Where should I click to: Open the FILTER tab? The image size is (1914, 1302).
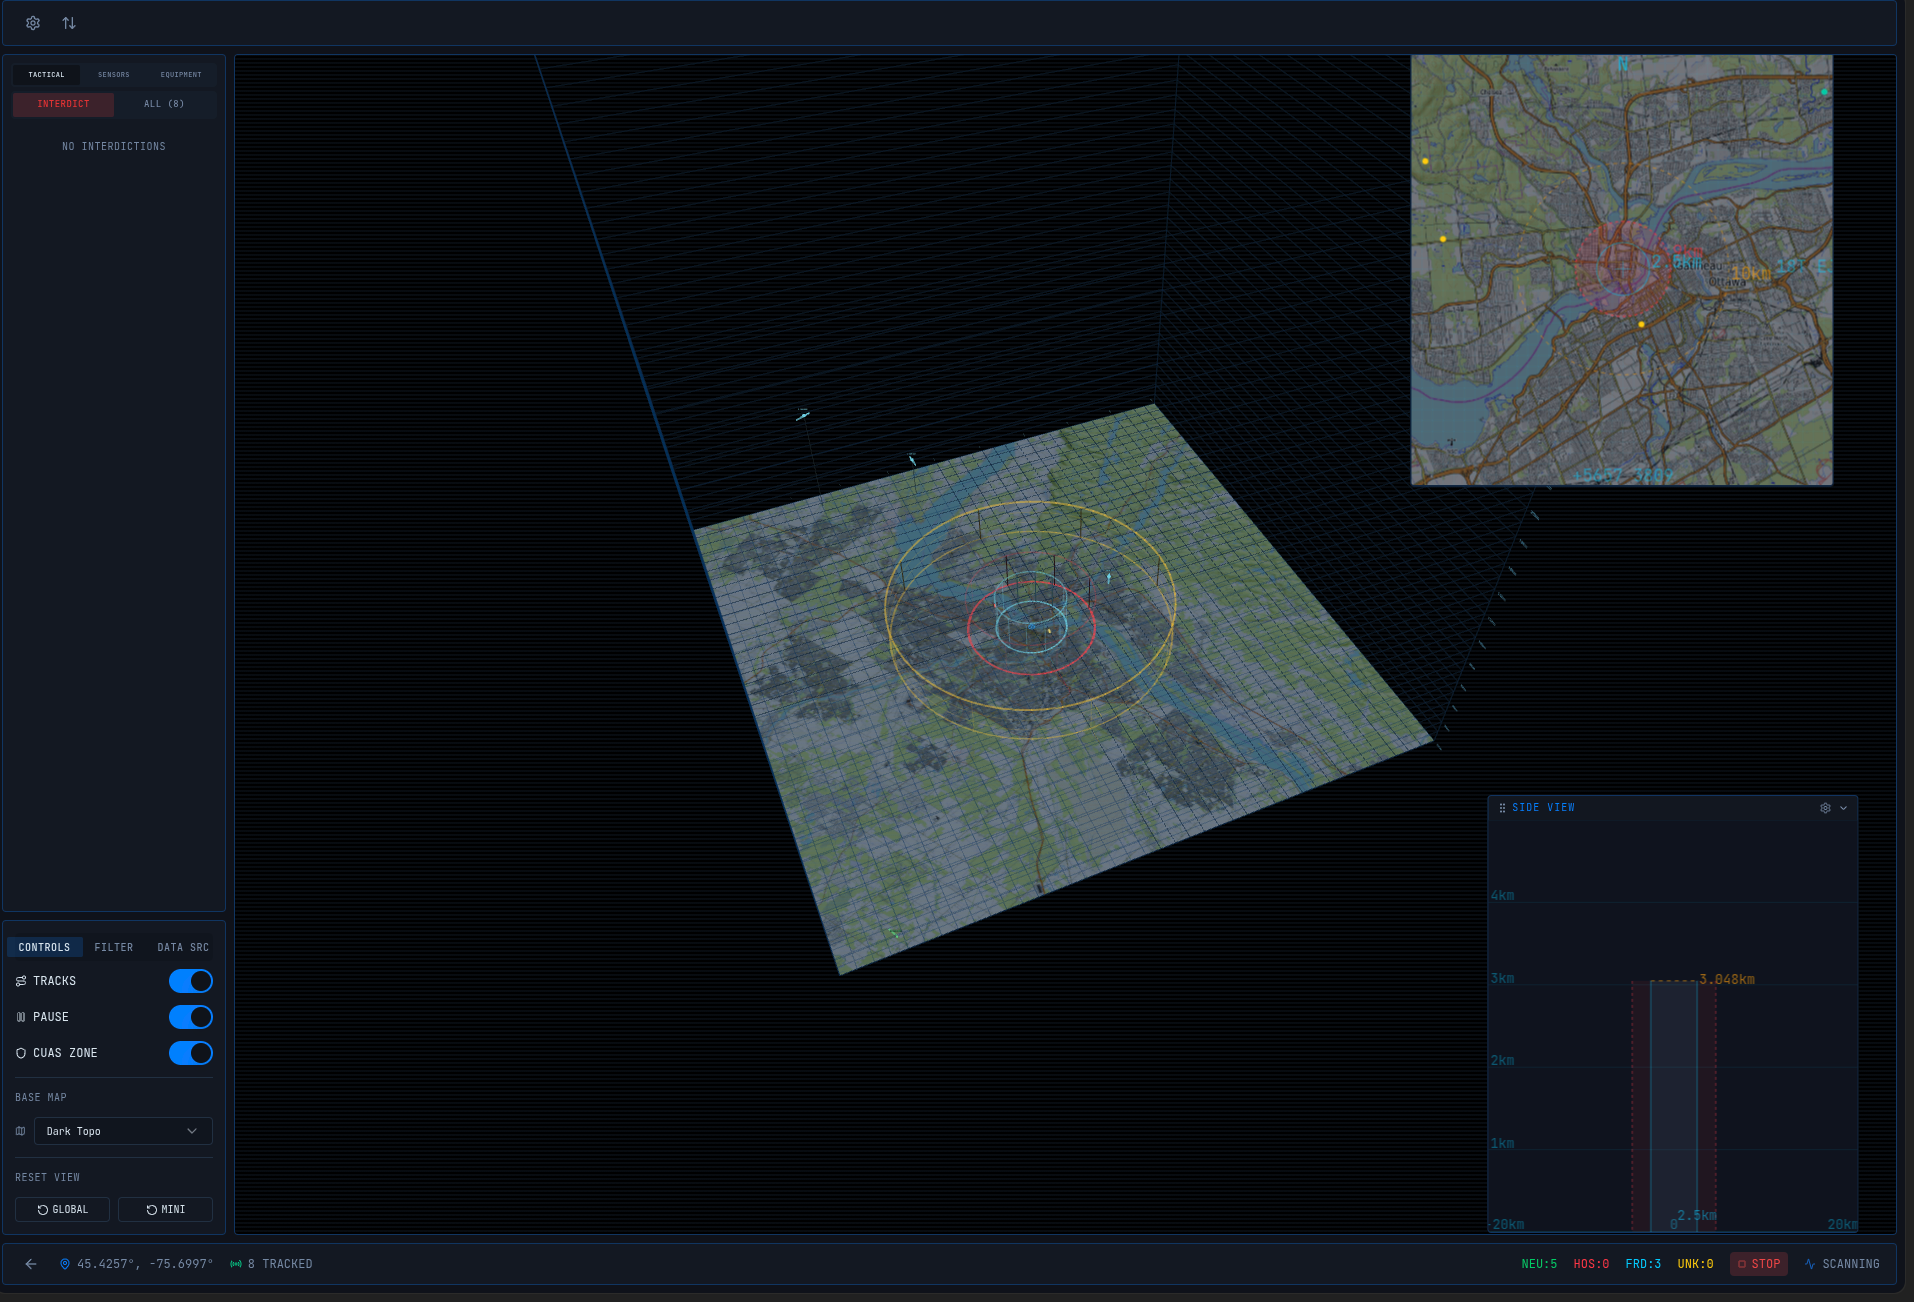click(114, 947)
